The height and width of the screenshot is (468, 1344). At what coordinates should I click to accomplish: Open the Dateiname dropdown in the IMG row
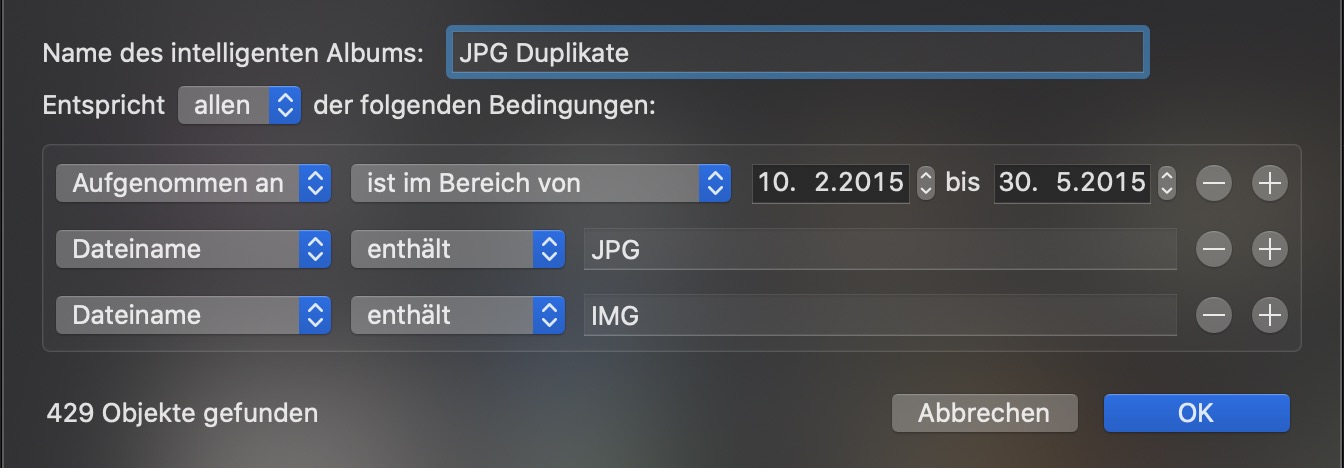[x=194, y=315]
